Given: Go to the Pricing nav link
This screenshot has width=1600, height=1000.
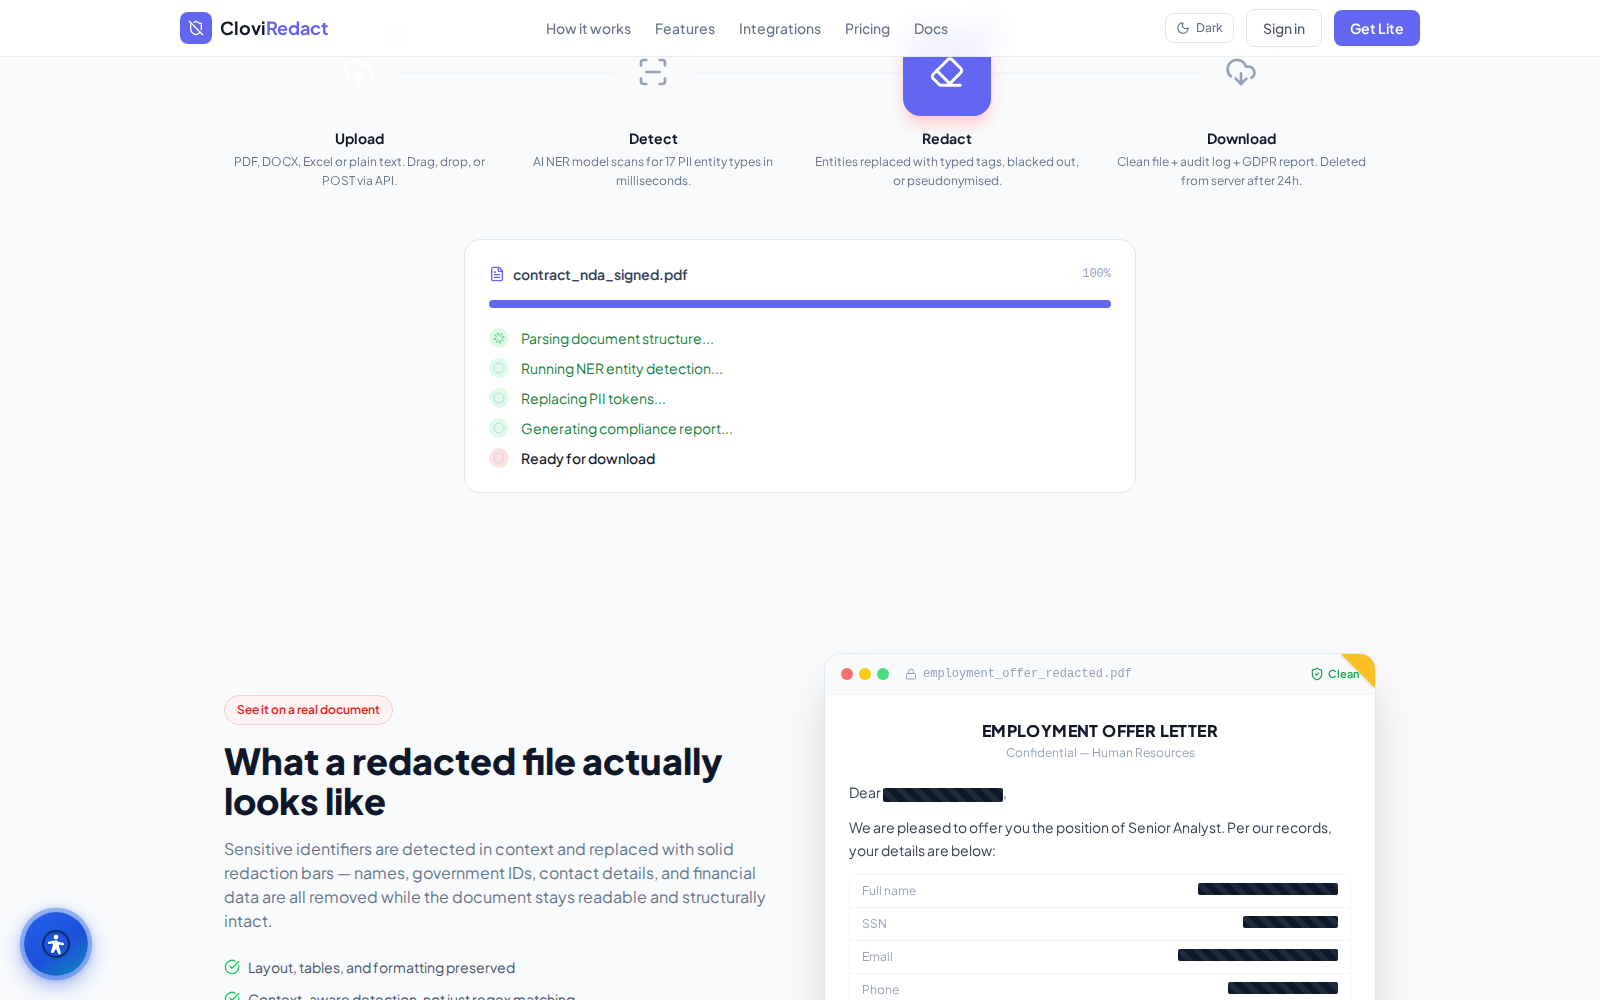Looking at the screenshot, I should [x=867, y=29].
